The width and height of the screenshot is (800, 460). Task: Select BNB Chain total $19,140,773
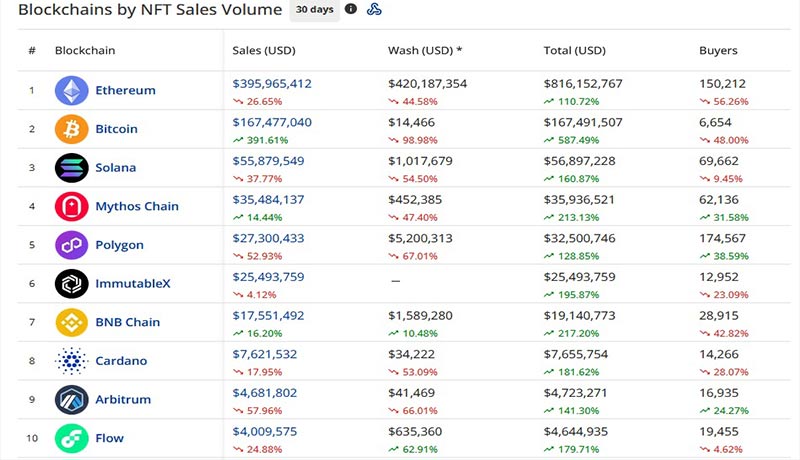tap(580, 316)
